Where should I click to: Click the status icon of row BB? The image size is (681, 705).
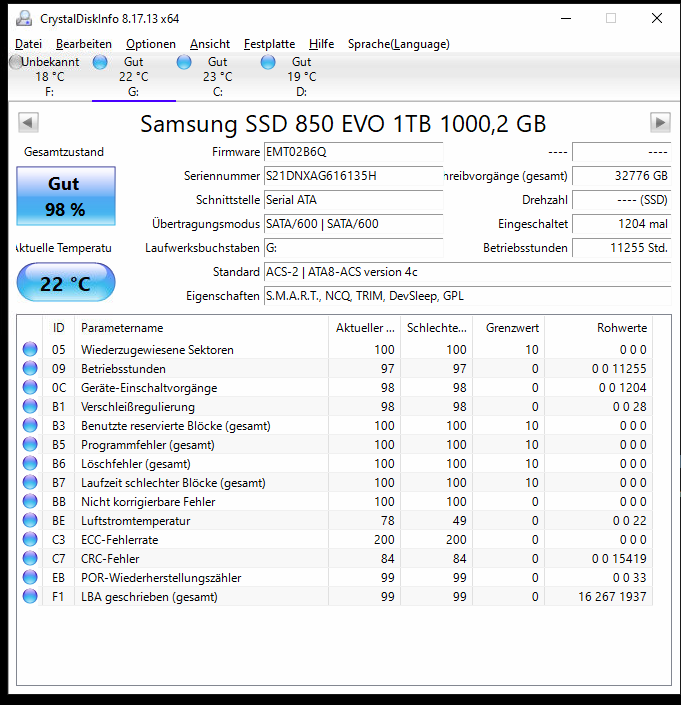[x=30, y=501]
